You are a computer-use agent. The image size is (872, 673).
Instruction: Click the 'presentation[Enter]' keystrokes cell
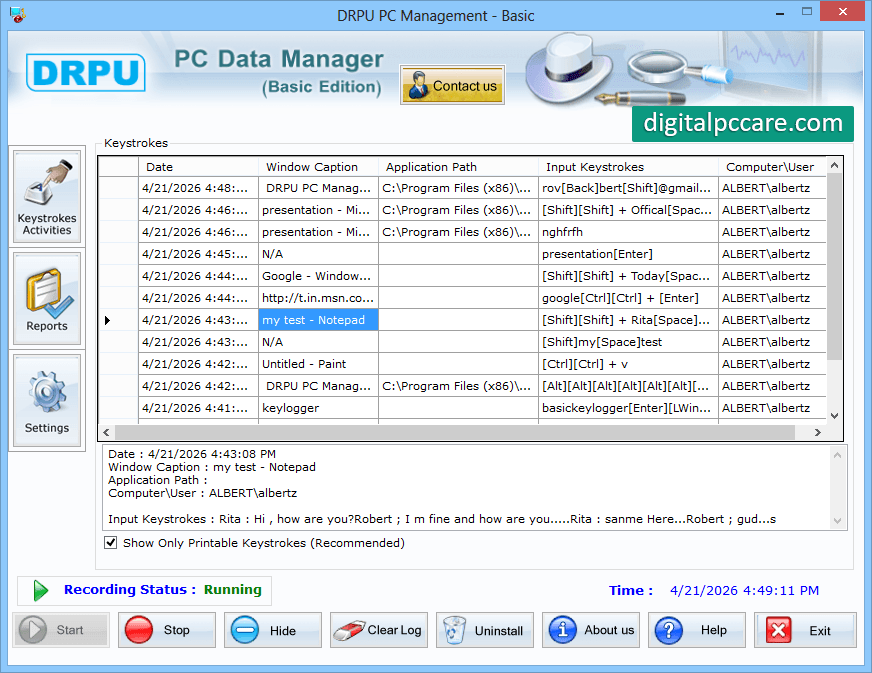click(x=628, y=254)
